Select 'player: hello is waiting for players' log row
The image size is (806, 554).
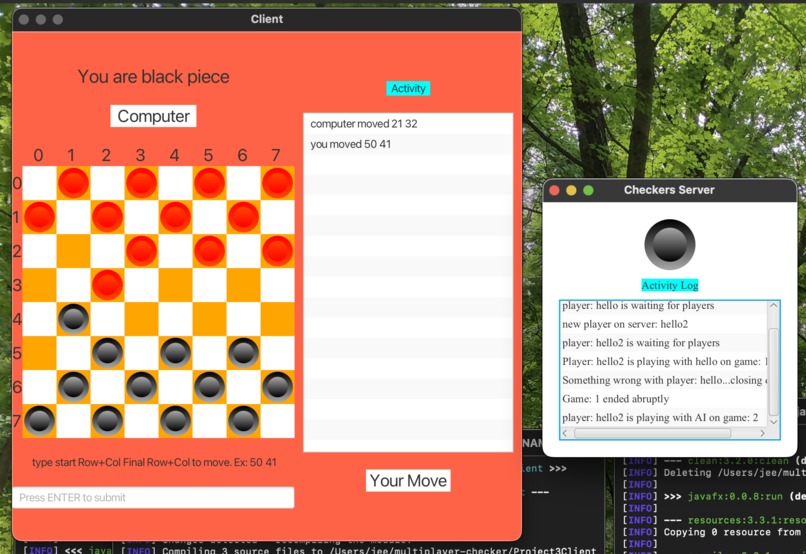(664, 306)
